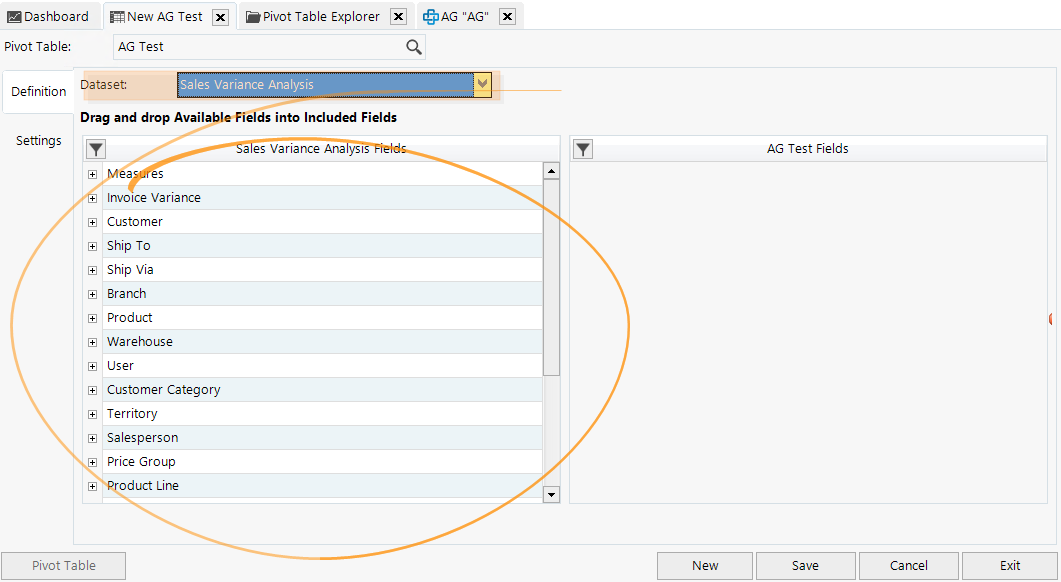This screenshot has width=1061, height=582.
Task: Click the filter icon above Sales Variance Analysis Fields
Action: [x=96, y=149]
